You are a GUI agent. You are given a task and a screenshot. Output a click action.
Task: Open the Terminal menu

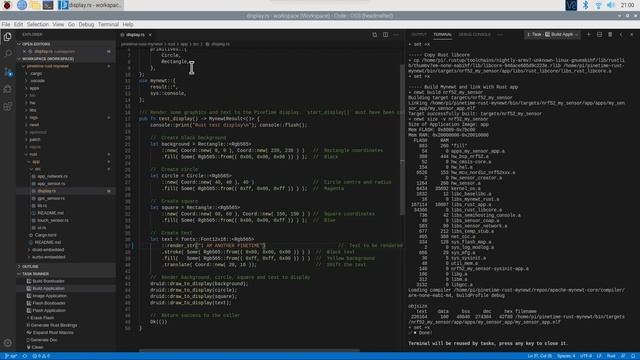108,24
